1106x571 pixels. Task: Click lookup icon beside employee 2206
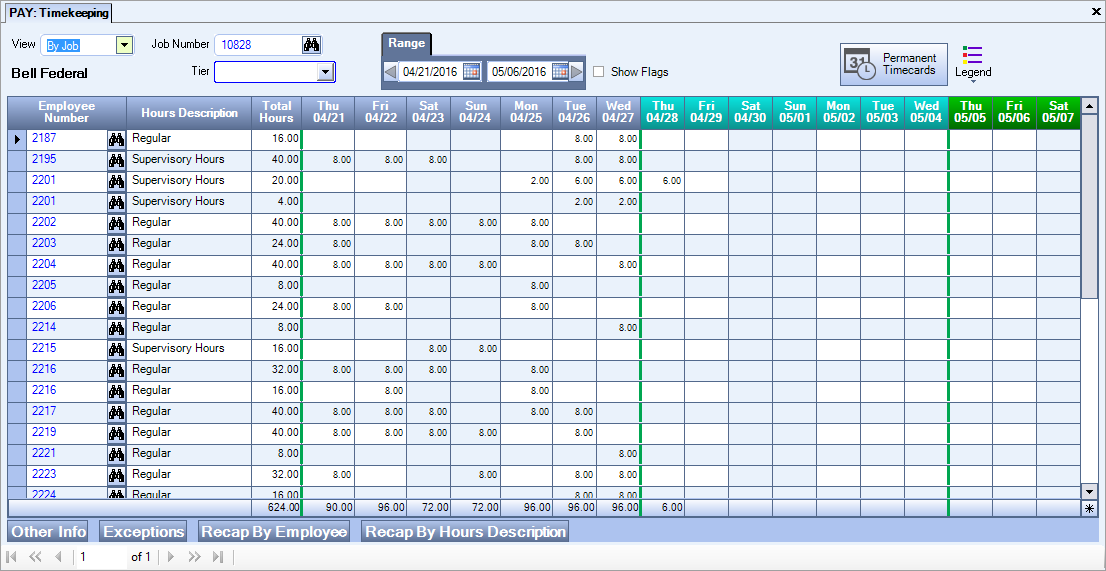pos(116,307)
